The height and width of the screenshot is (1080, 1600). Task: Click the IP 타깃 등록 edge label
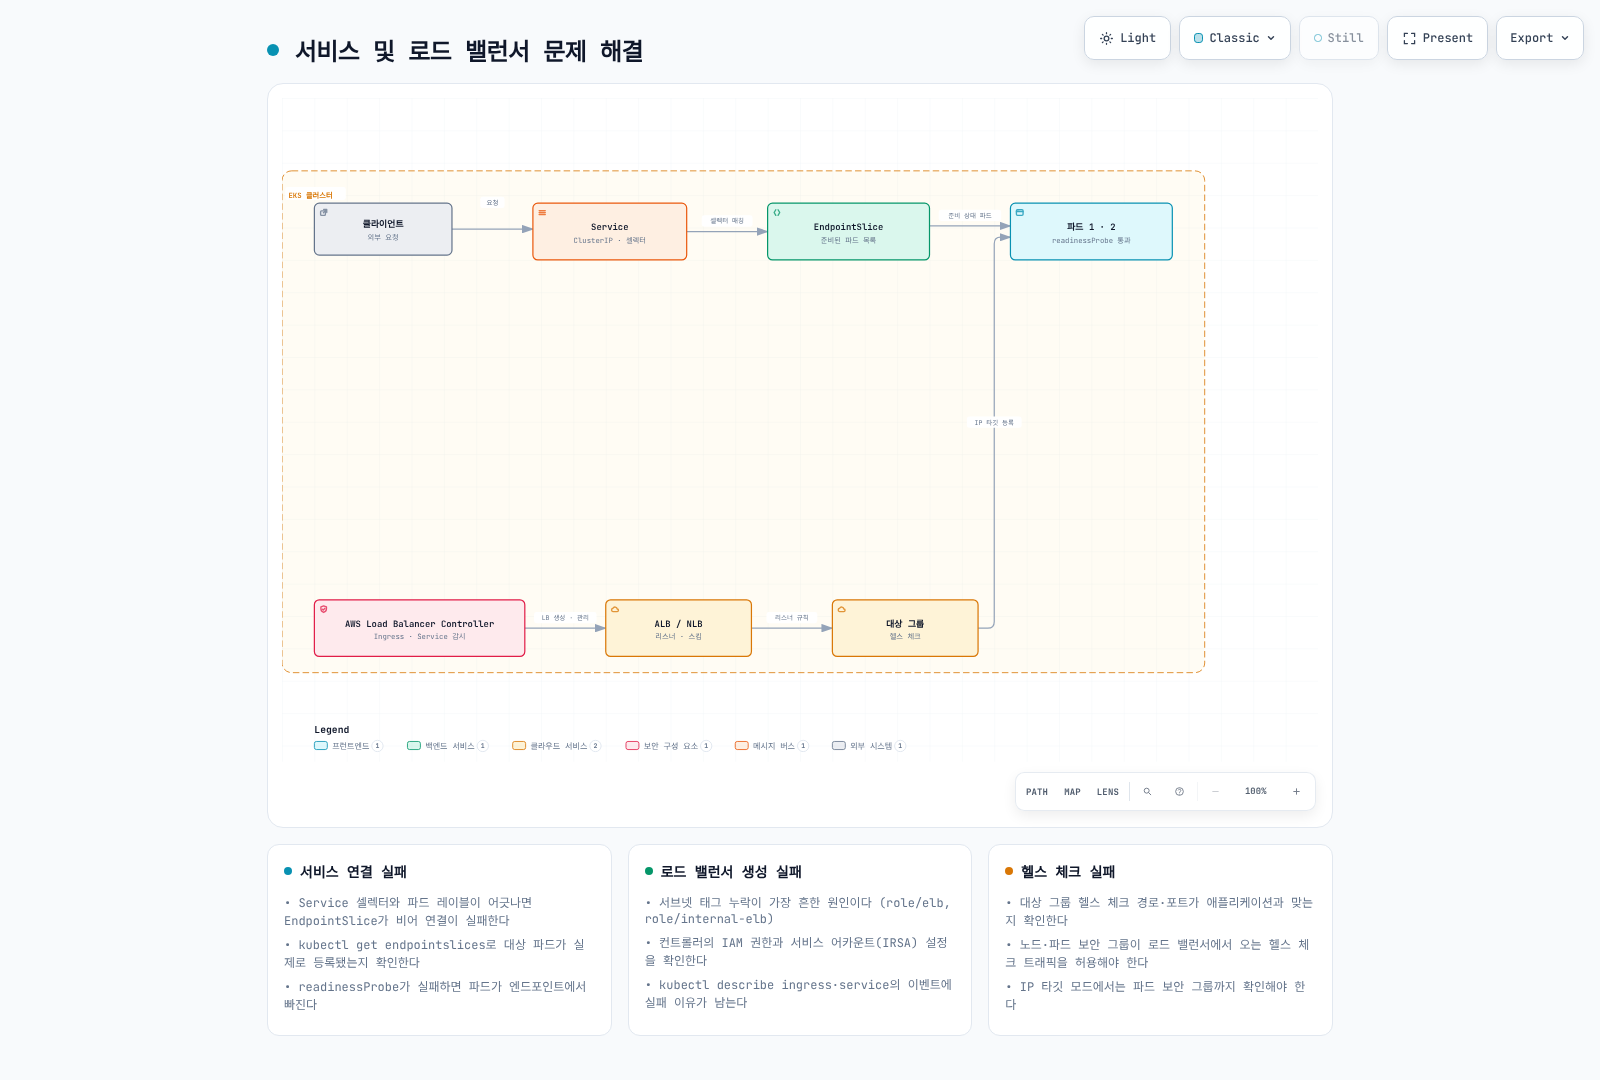pos(994,423)
